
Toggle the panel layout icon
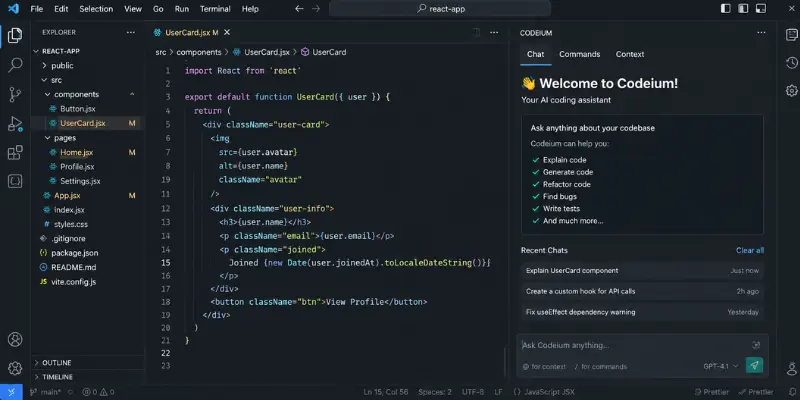[743, 9]
